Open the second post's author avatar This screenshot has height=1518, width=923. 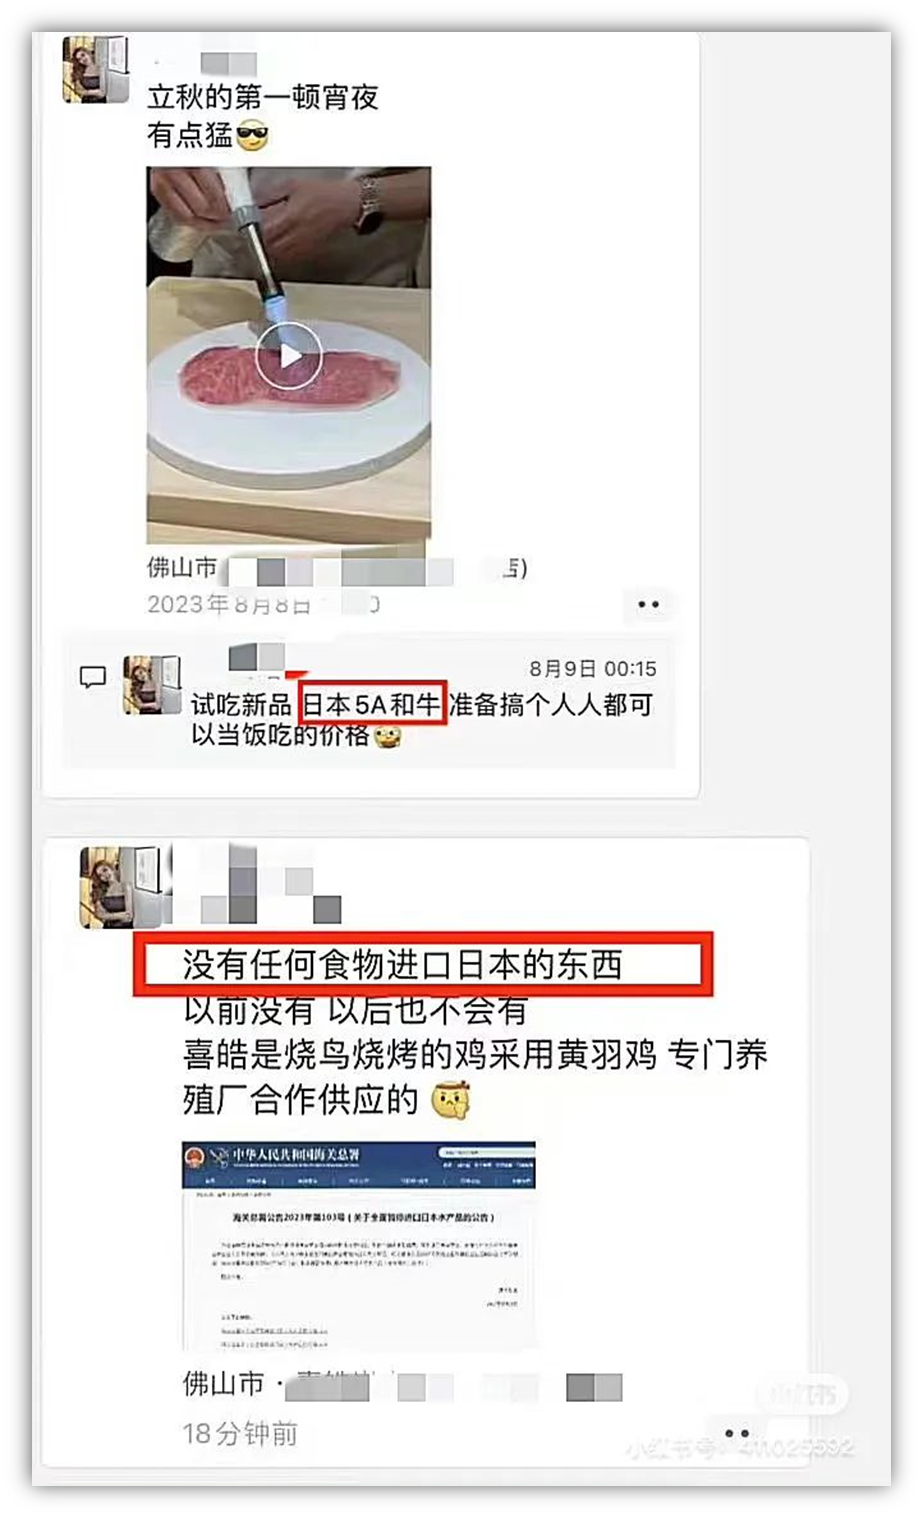coord(120,886)
